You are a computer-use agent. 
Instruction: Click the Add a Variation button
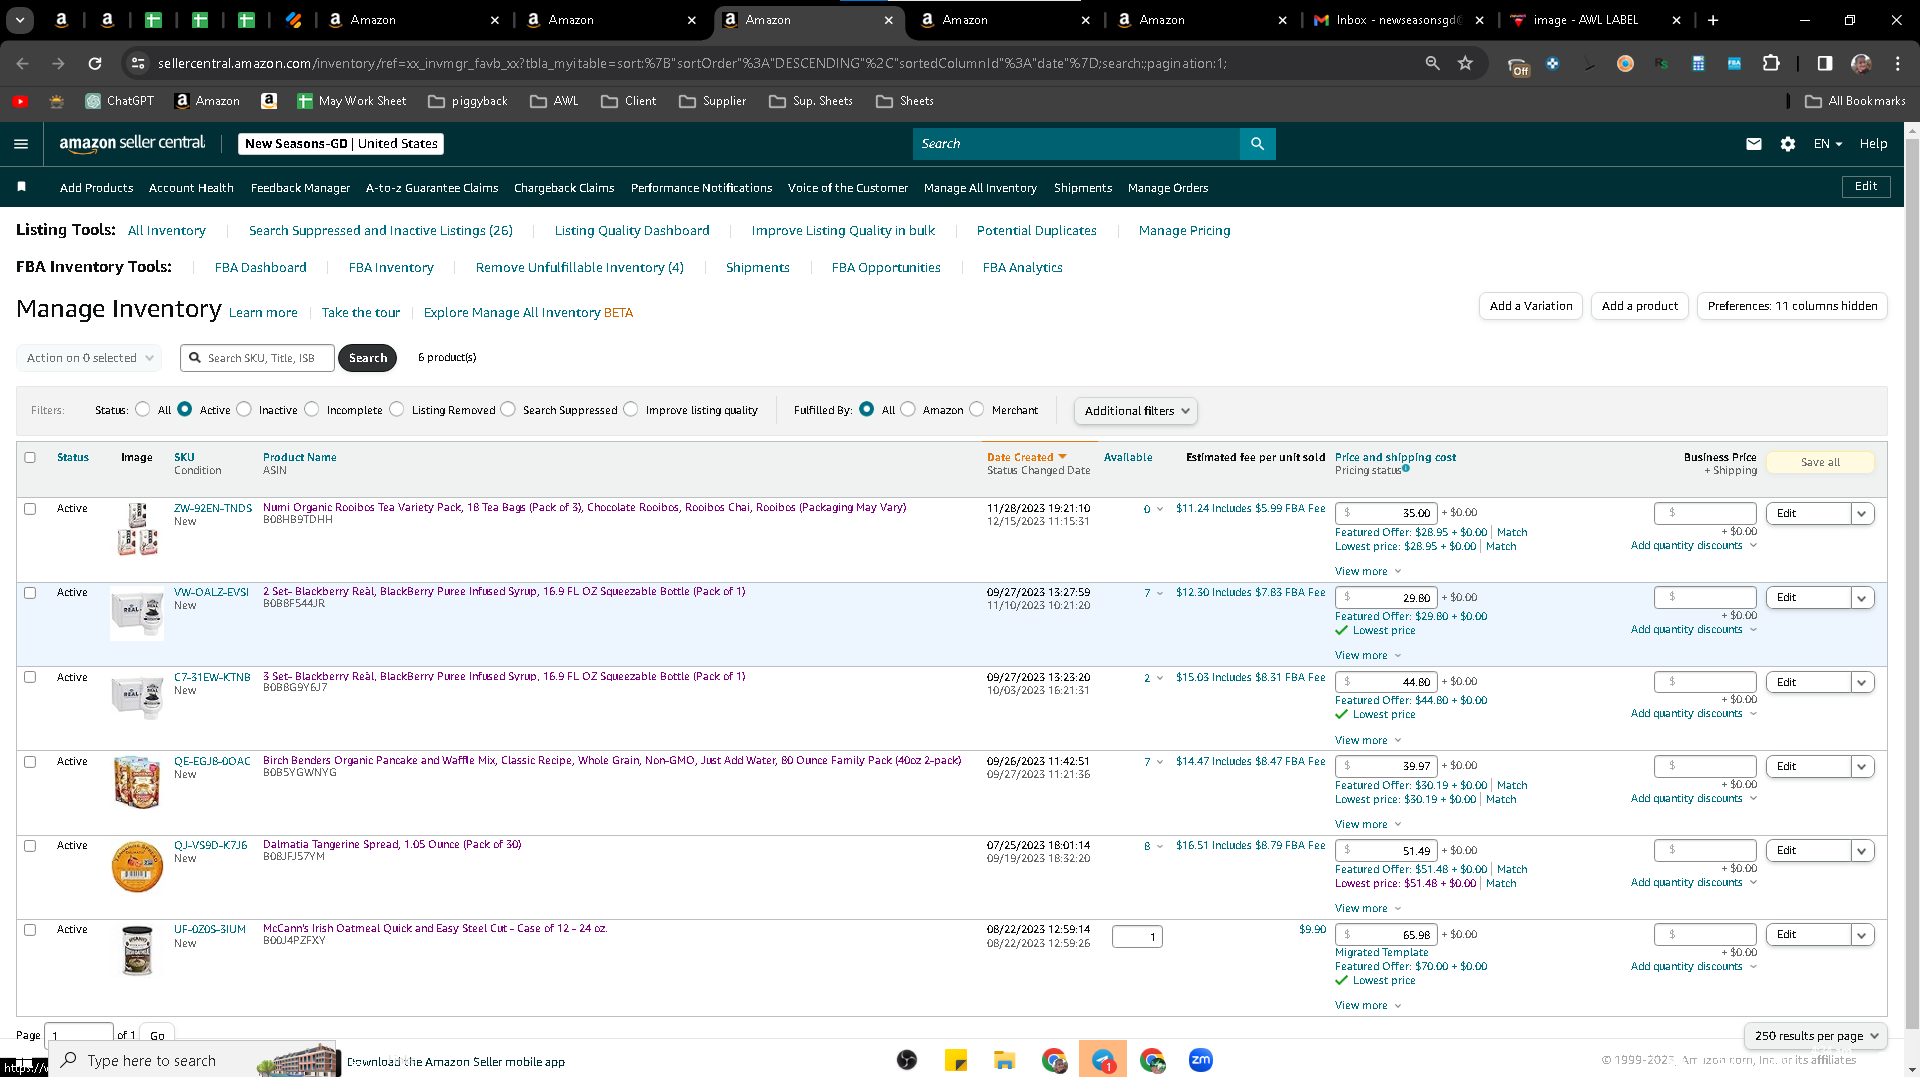click(1531, 306)
